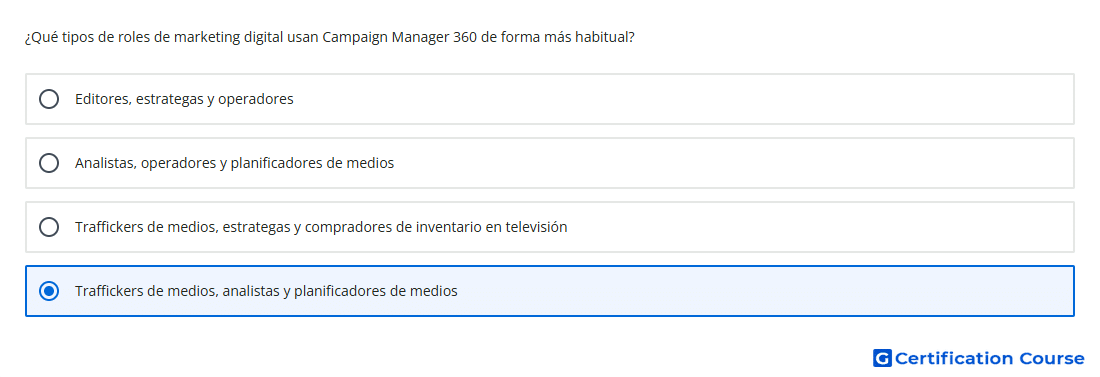Click the blue G logo icon
The width and height of the screenshot is (1100, 377).
(882, 359)
